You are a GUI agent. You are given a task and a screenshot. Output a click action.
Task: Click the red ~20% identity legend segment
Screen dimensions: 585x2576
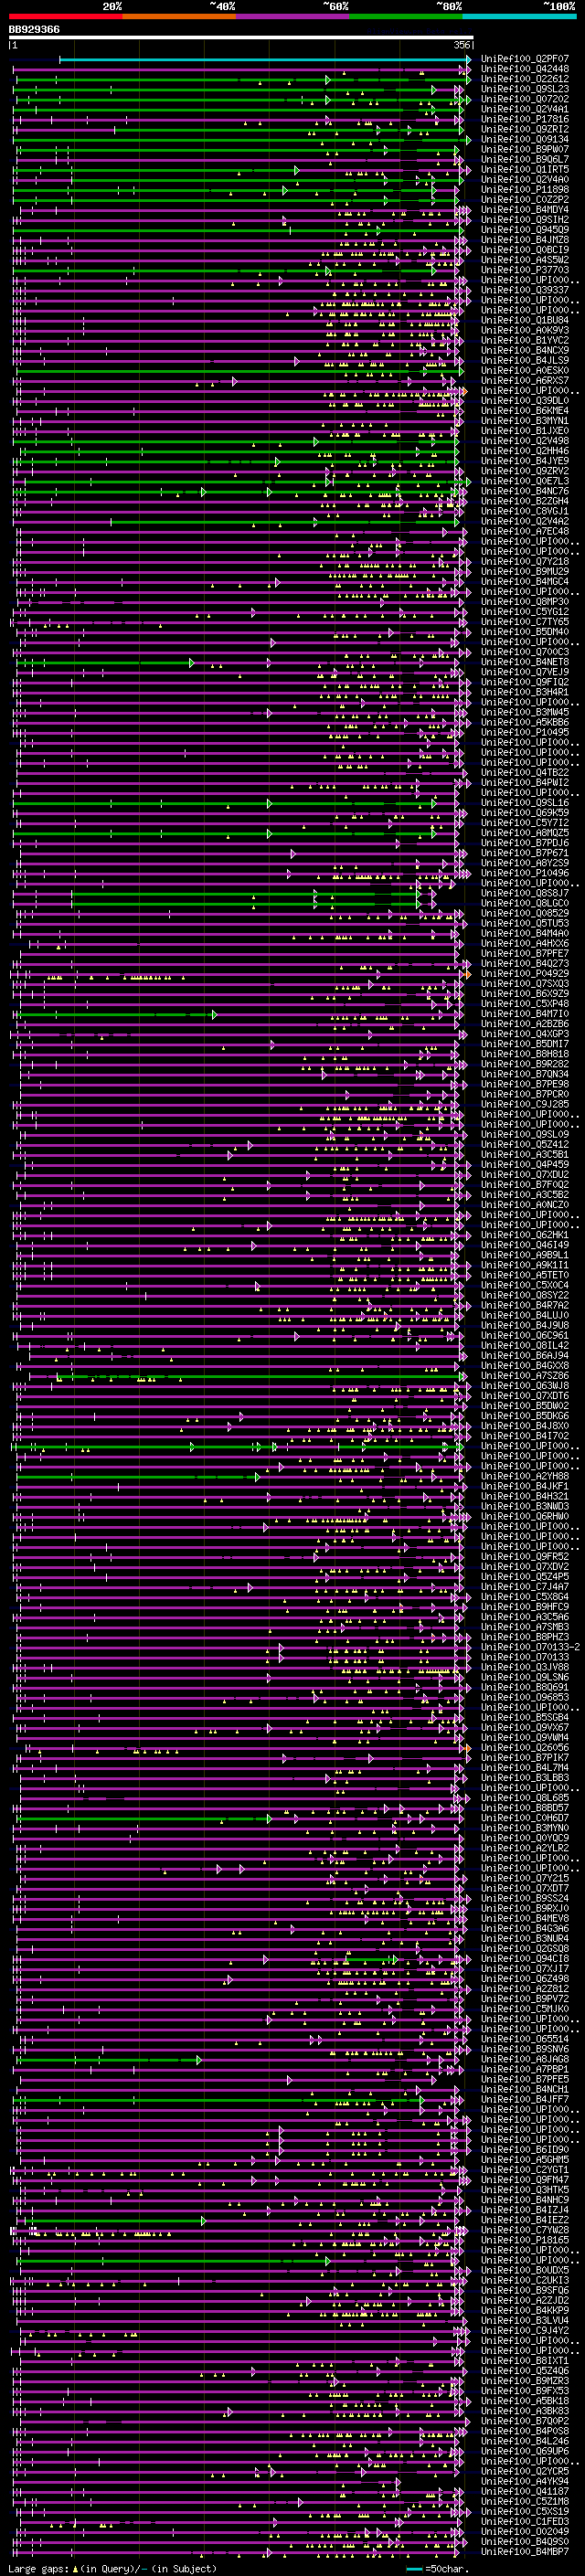click(65, 16)
